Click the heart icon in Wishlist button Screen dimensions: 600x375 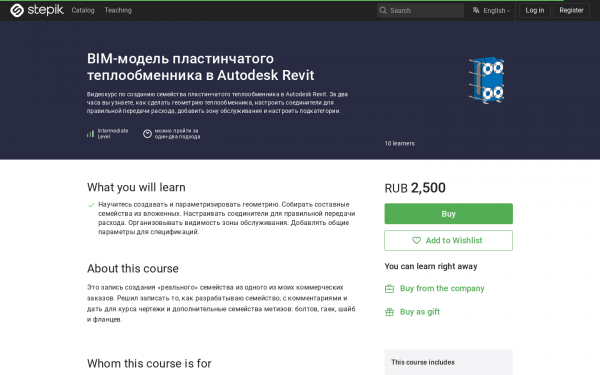click(416, 240)
